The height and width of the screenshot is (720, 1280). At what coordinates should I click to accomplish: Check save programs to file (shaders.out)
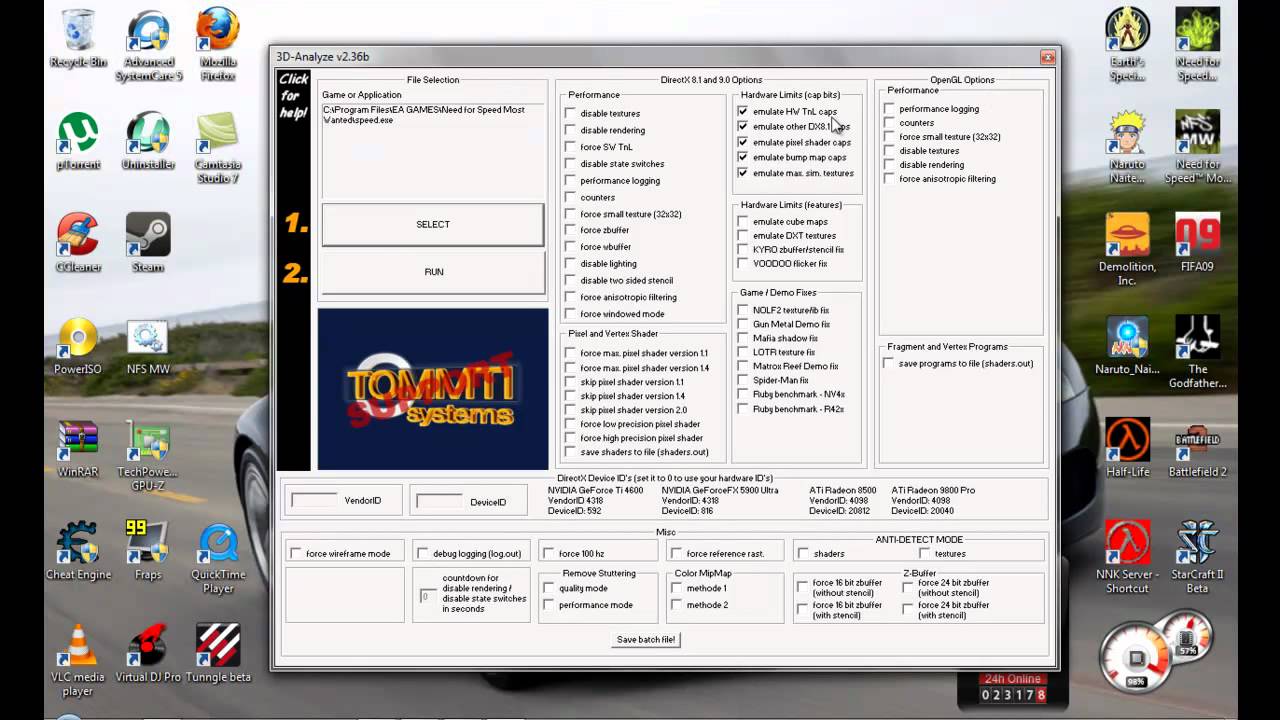[x=889, y=363]
